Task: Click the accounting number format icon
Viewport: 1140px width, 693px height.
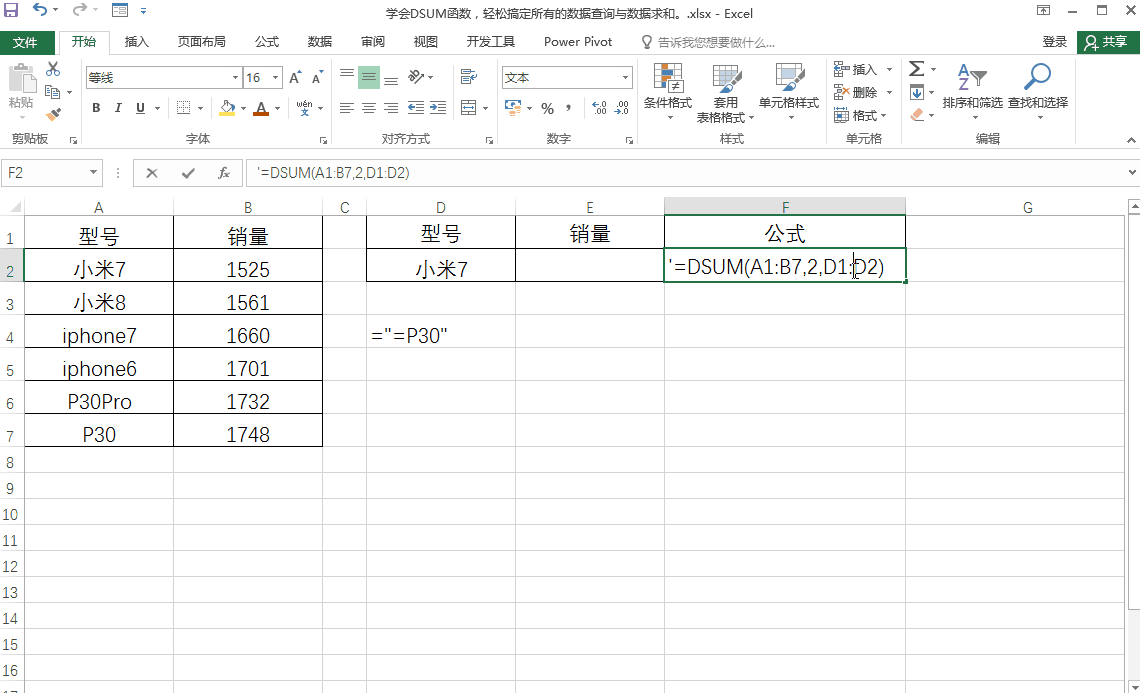Action: pyautogui.click(x=513, y=108)
